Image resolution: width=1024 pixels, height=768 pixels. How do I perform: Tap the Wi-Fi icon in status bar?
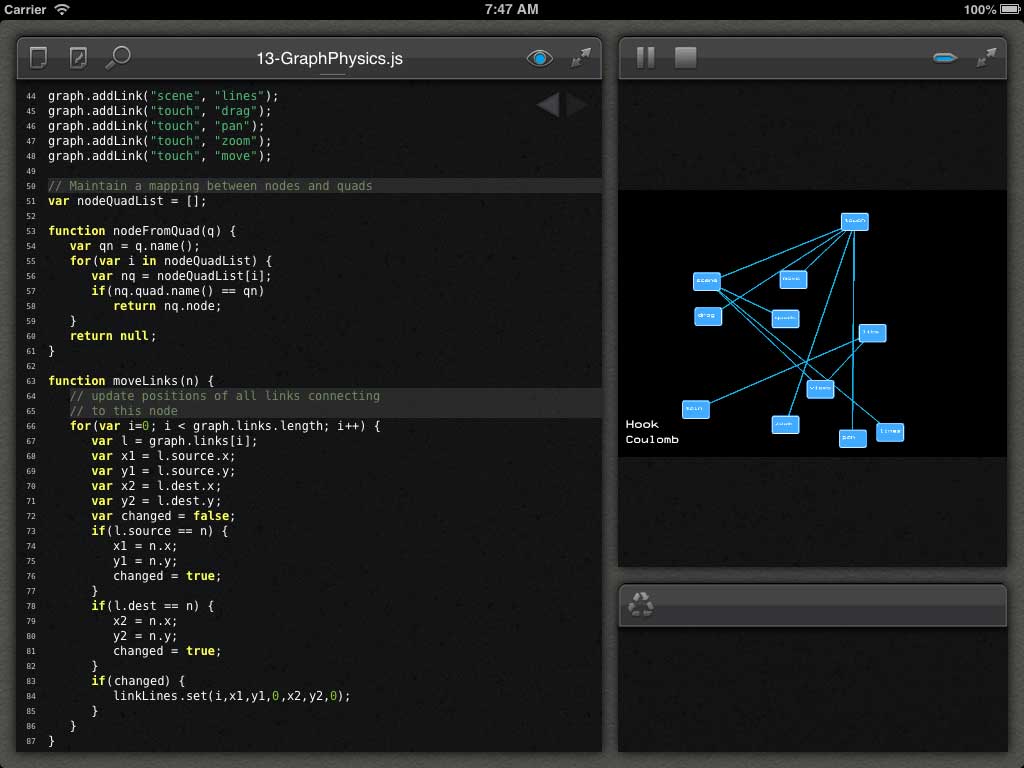tap(61, 9)
